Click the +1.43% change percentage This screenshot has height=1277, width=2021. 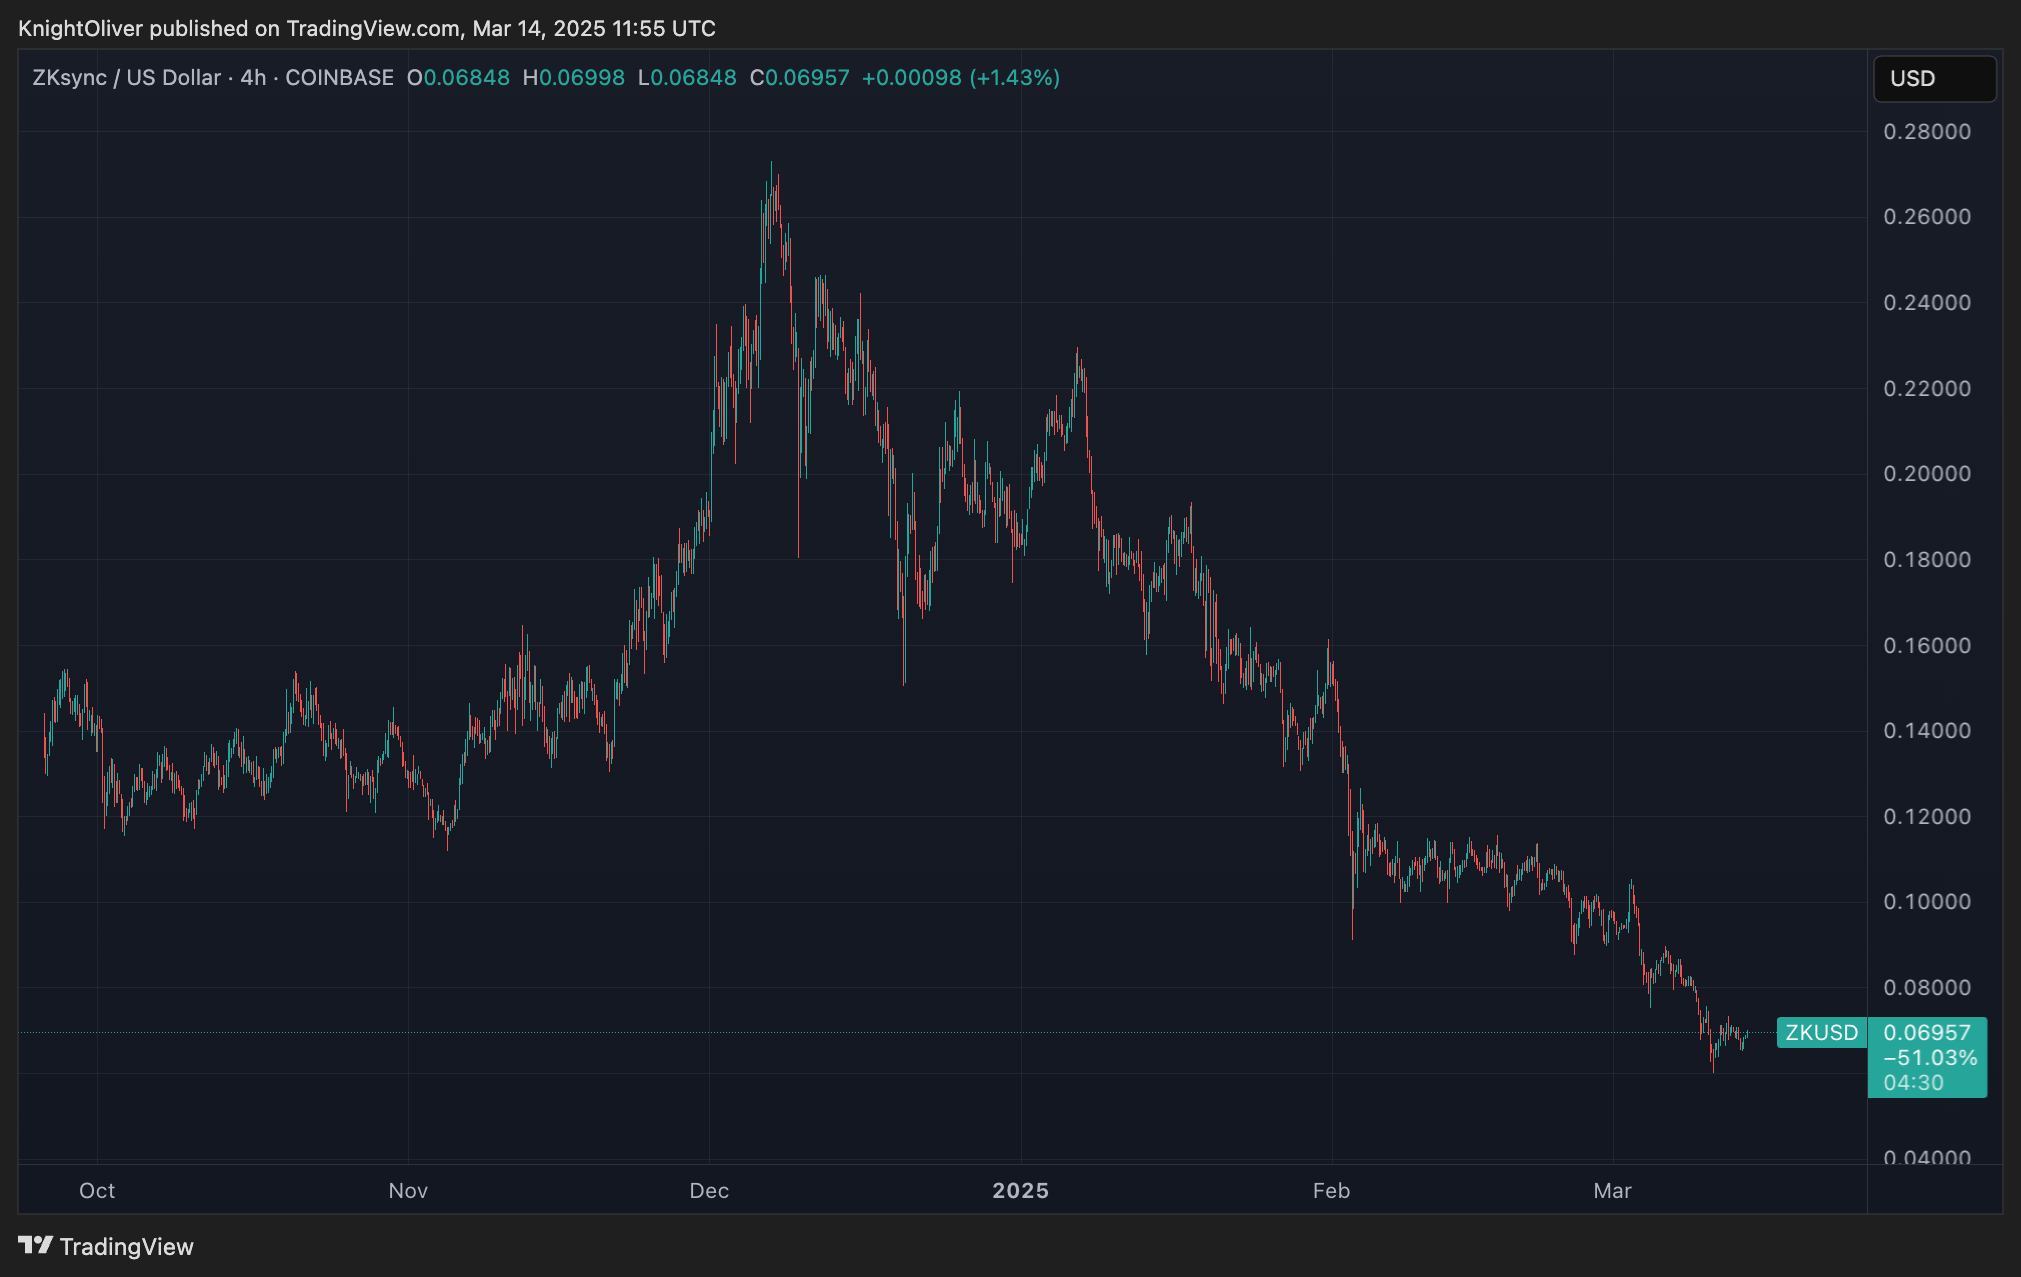(1017, 78)
